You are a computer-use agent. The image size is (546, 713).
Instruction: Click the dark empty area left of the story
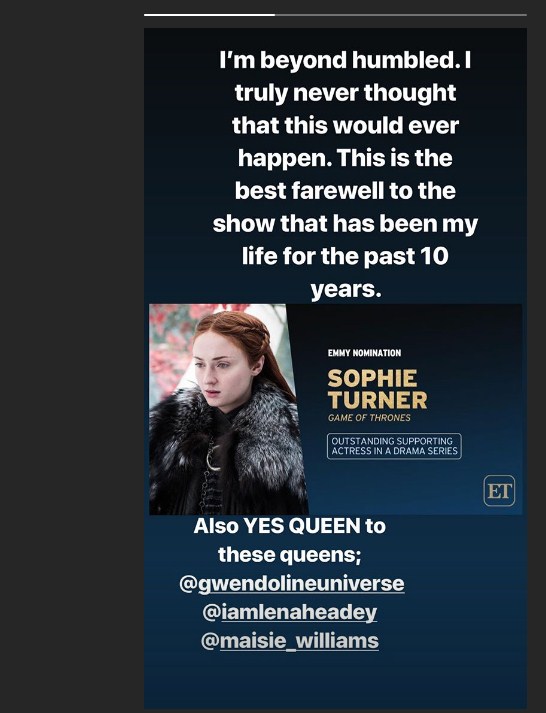72,356
